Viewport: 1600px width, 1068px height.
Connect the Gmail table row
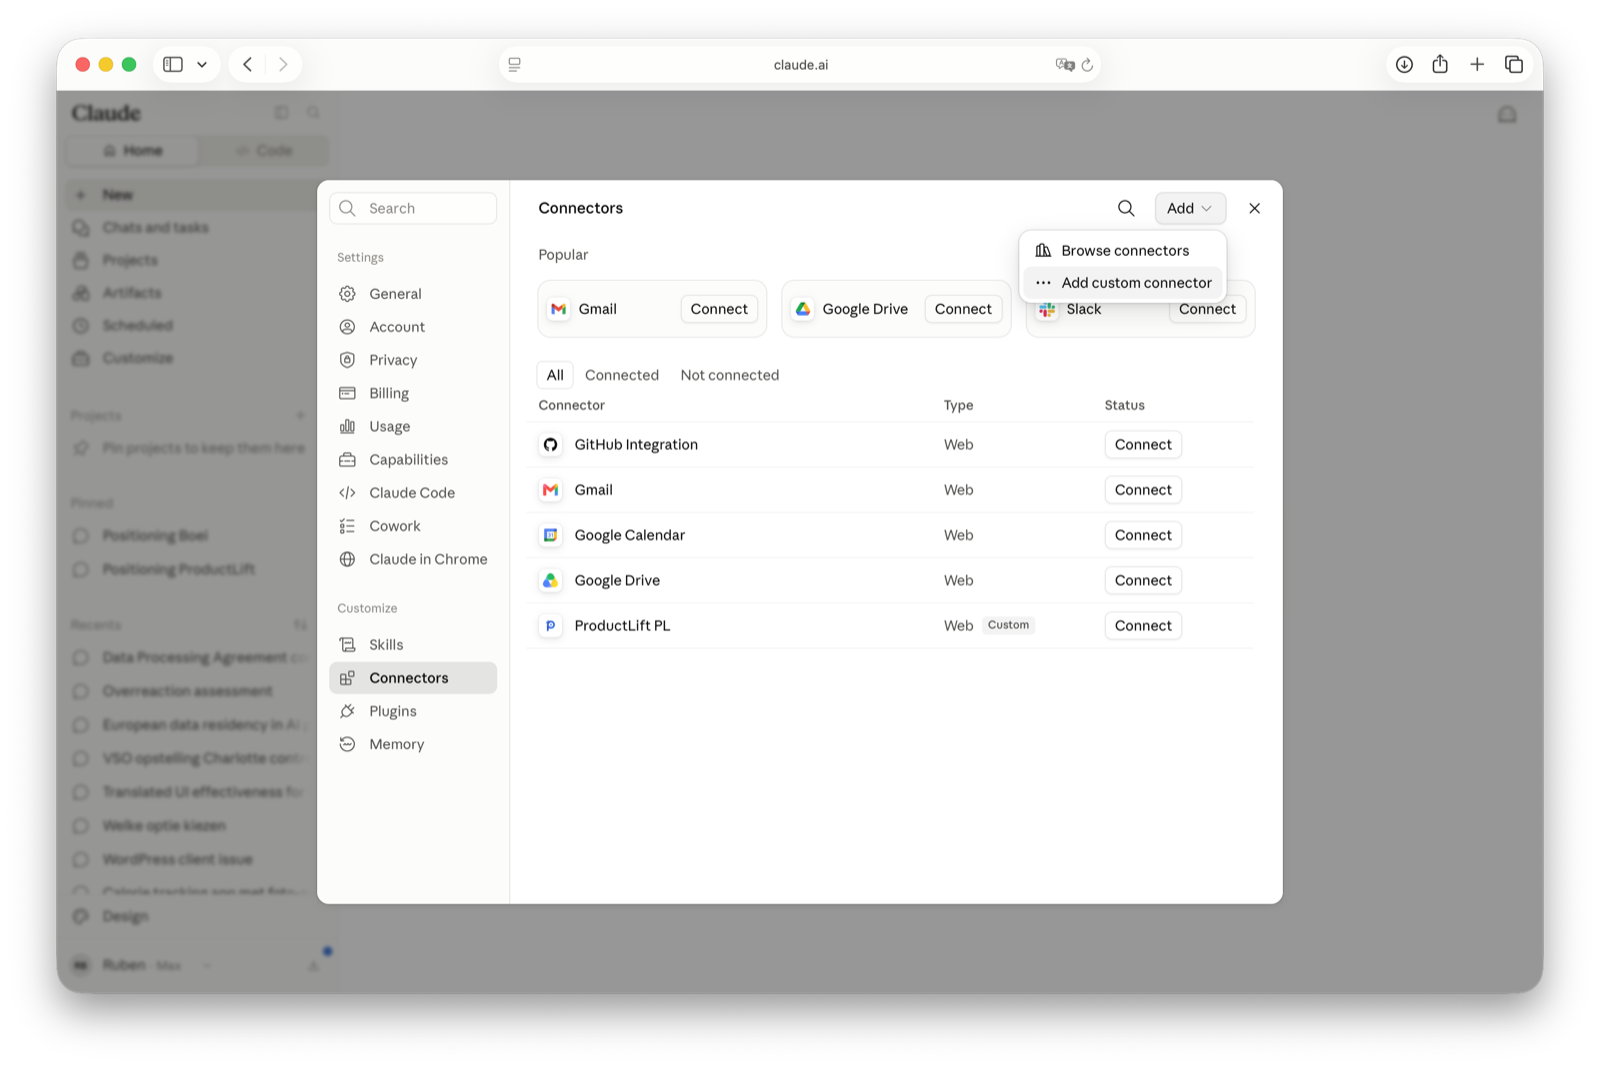coord(1143,490)
